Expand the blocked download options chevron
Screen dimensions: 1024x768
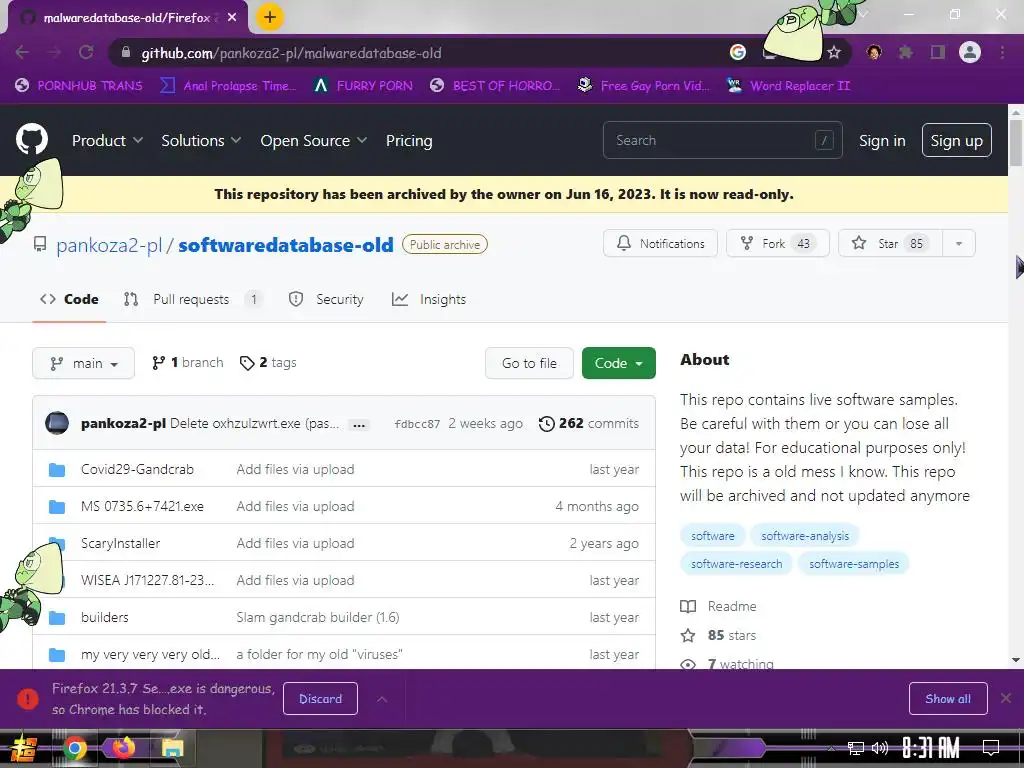(x=382, y=699)
